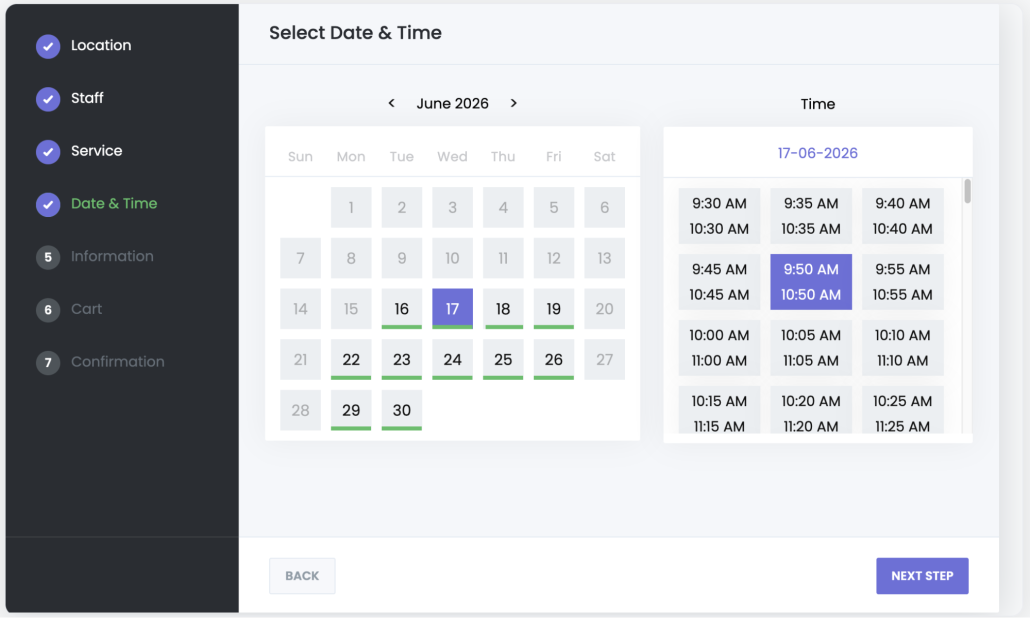The image size is (1030, 618).
Task: Choose the 9:50 AM – 10:50 AM slot
Action: [x=811, y=282]
